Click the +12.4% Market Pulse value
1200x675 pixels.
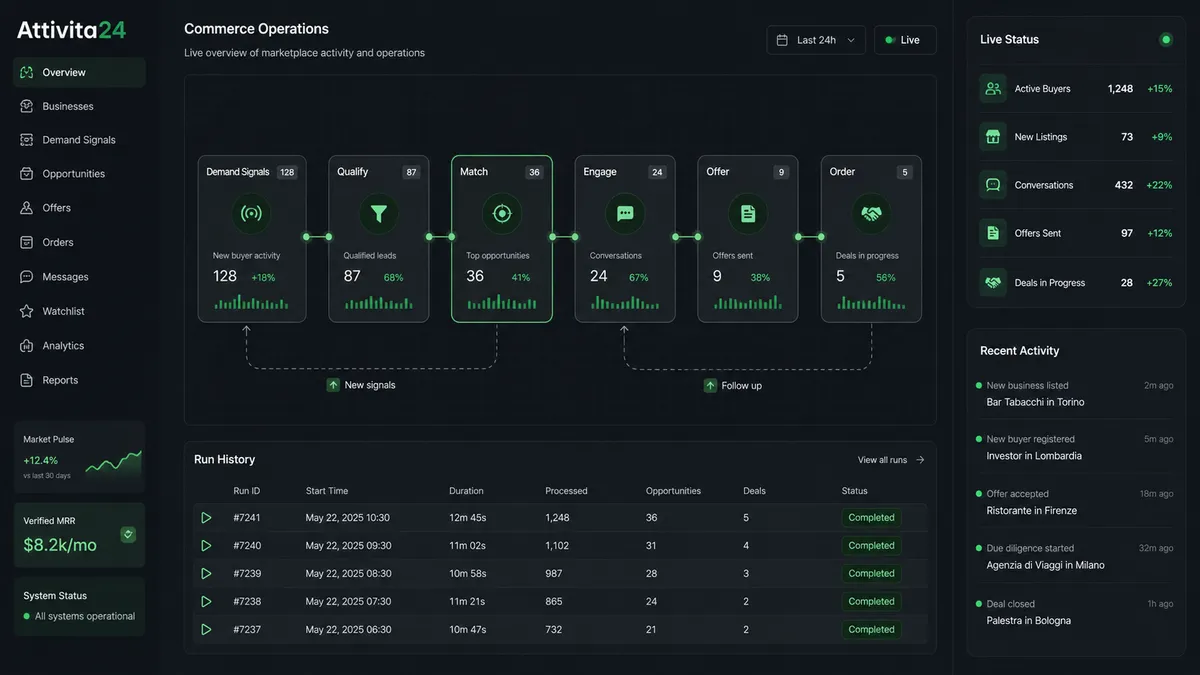click(x=41, y=461)
